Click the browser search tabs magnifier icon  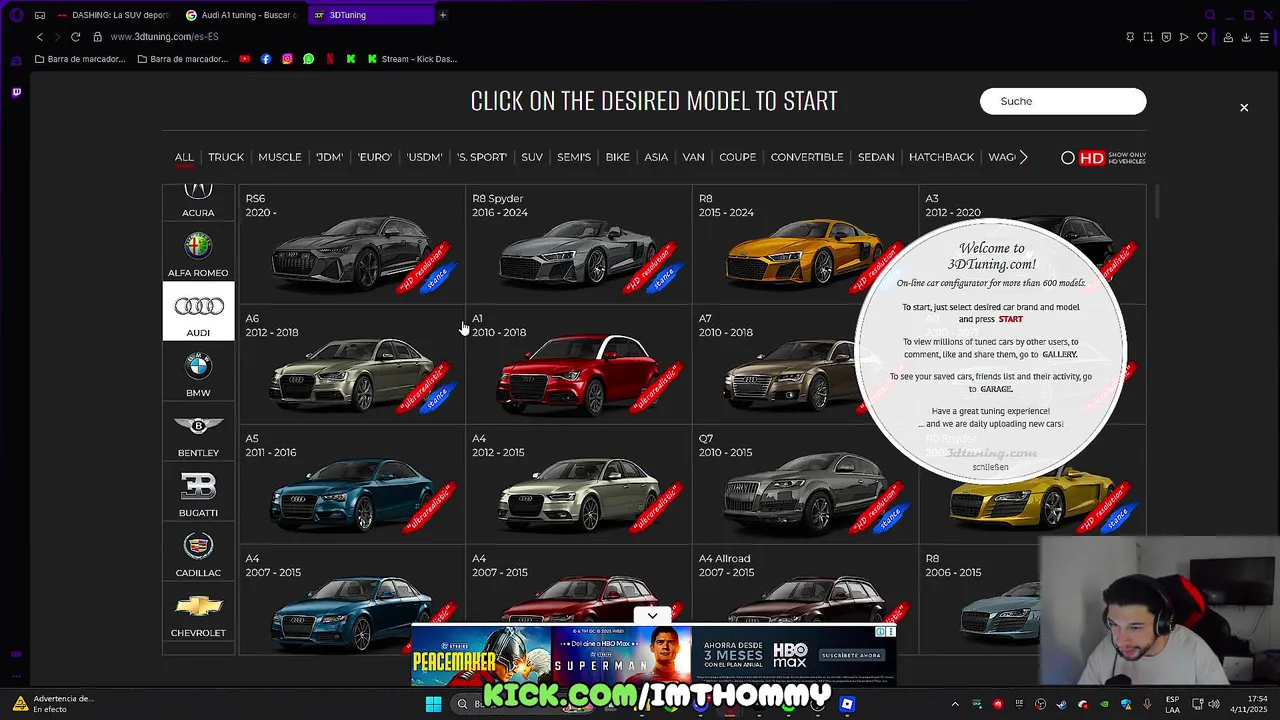(x=1210, y=15)
